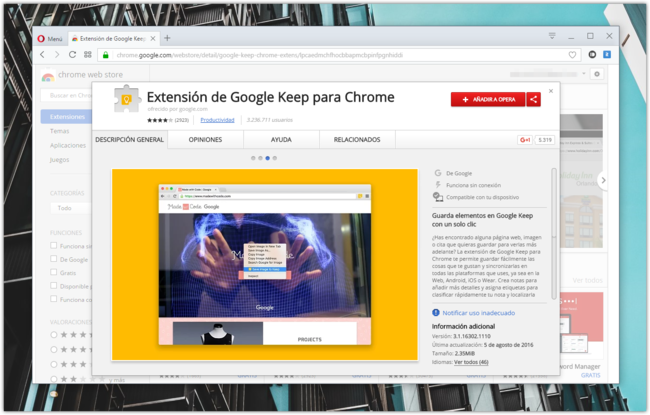Click the 5.319 +1 count box
This screenshot has width=650, height=415.
point(545,140)
